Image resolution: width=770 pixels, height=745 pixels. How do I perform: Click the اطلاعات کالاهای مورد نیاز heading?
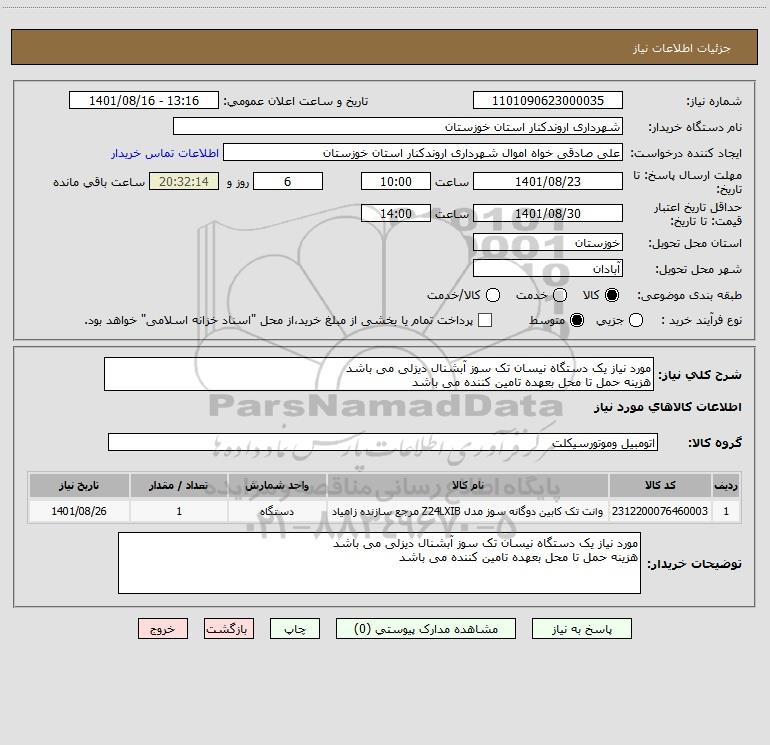(668, 407)
